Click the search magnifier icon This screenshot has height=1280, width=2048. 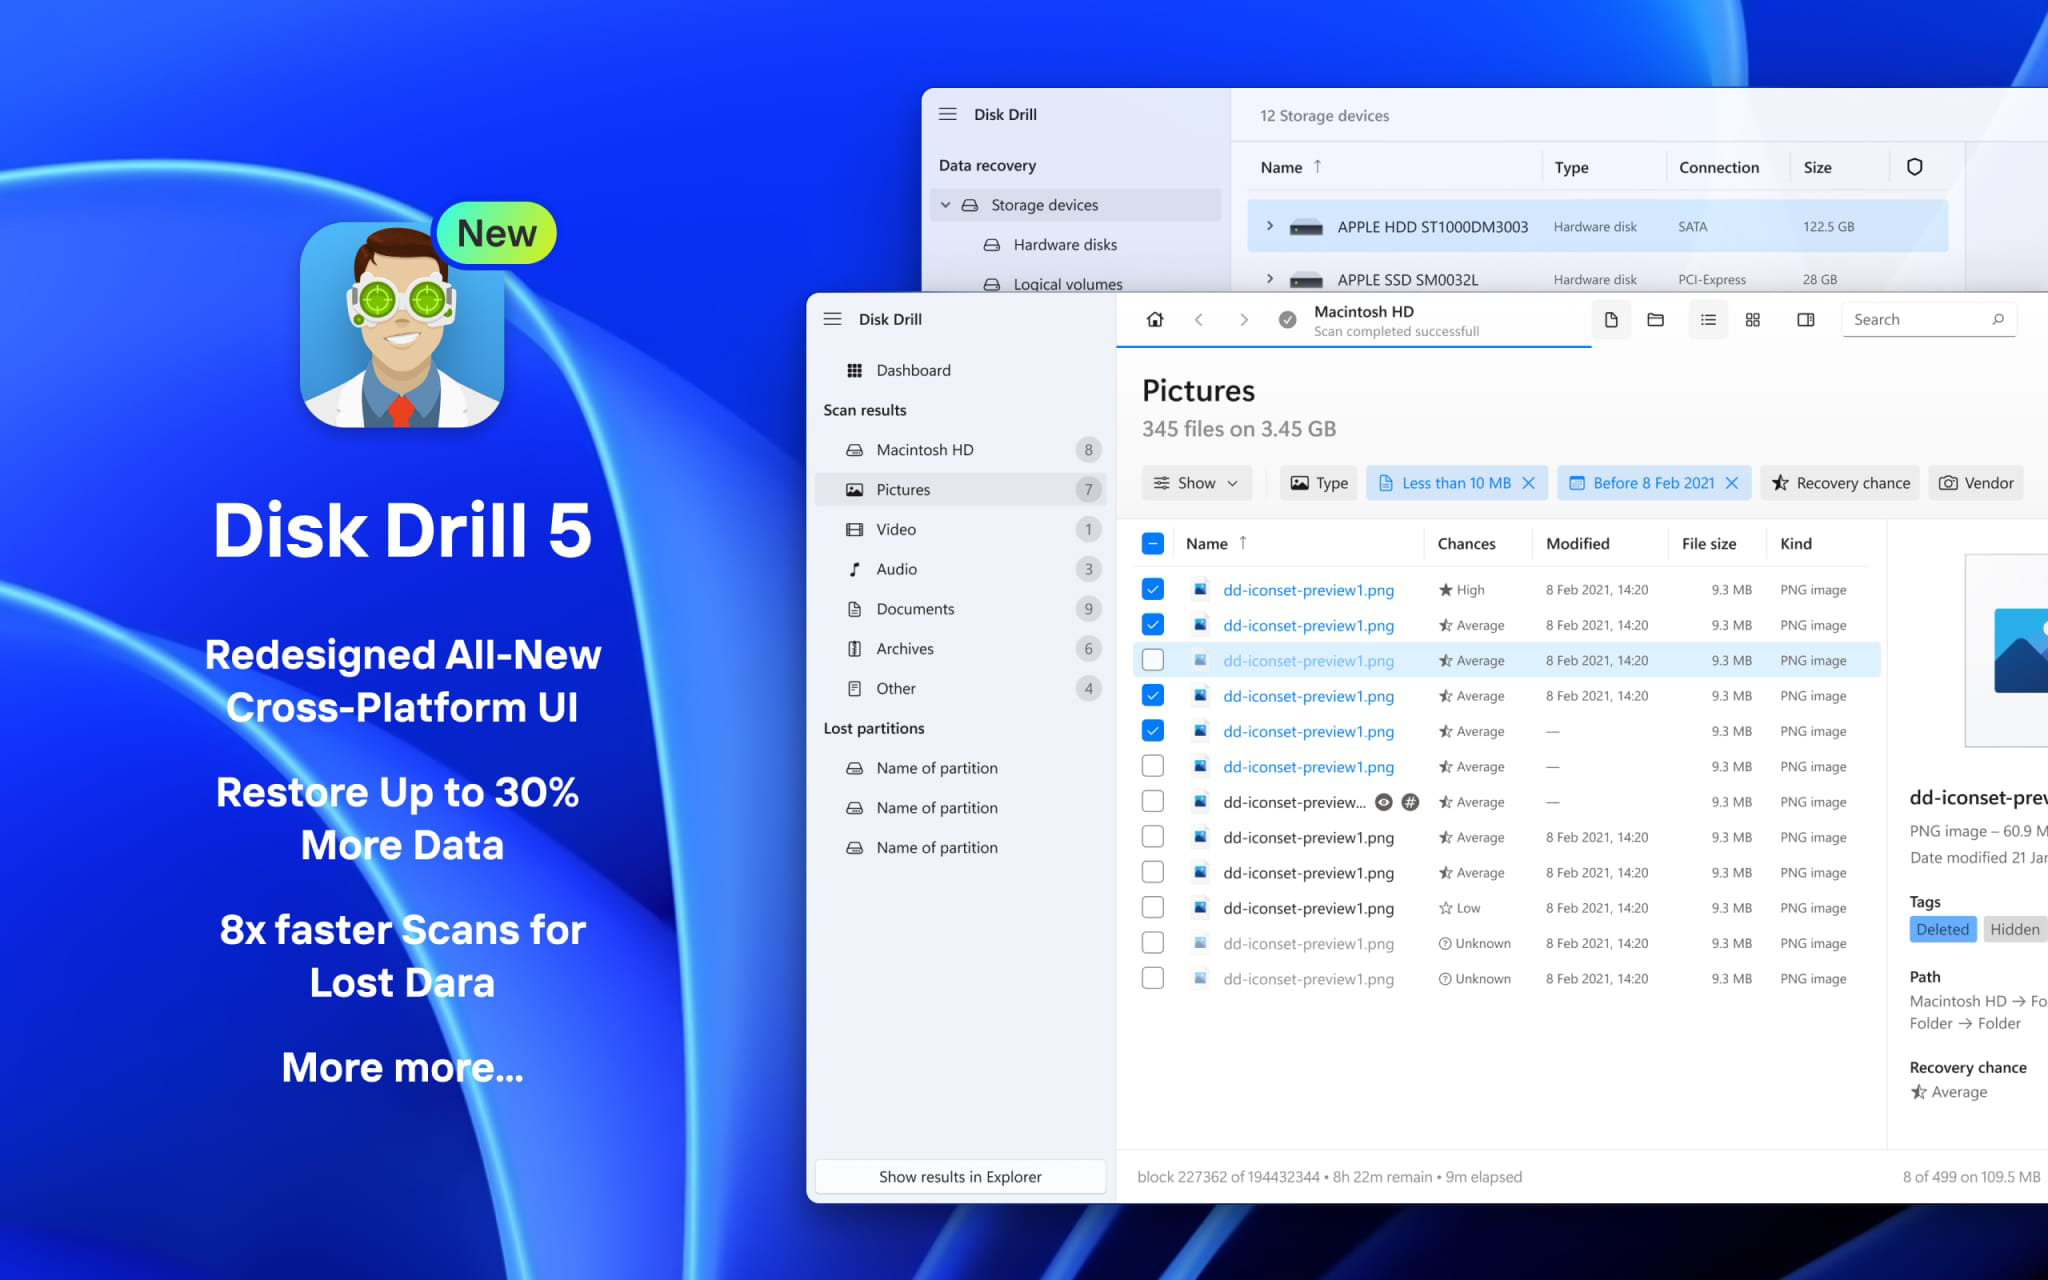point(1997,319)
